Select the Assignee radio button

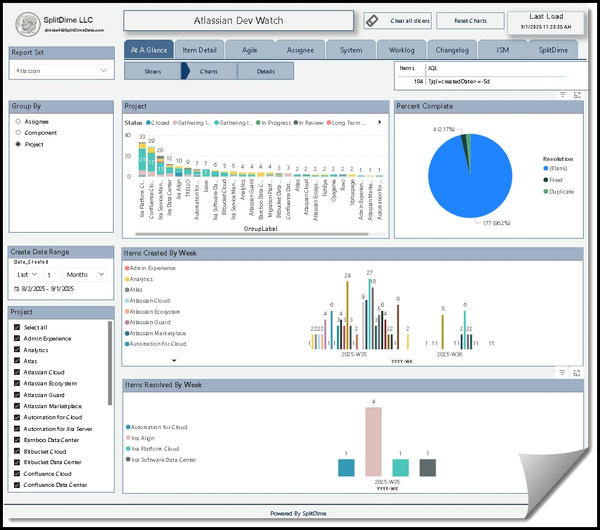[17, 121]
